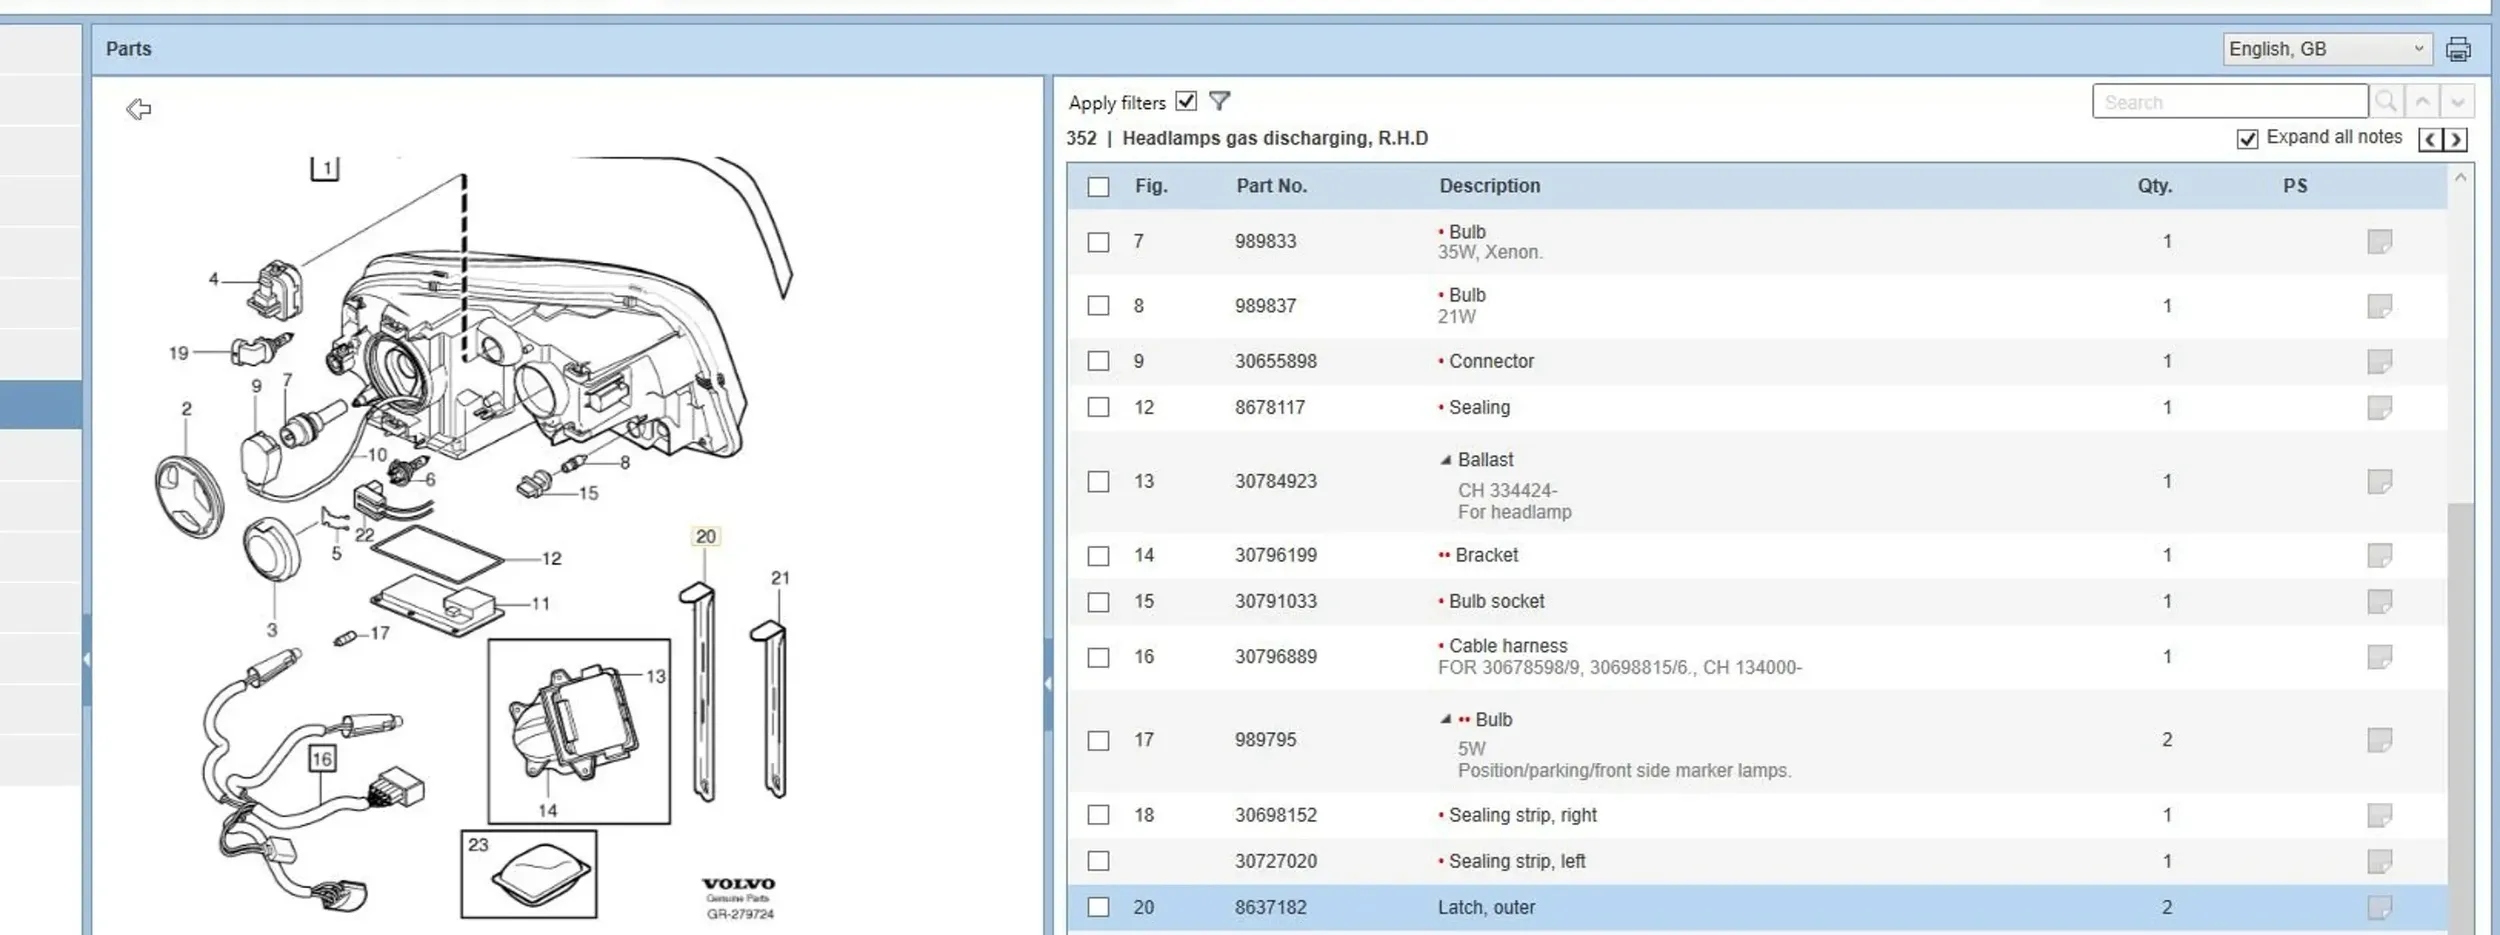Select part number 30698152
The height and width of the screenshot is (935, 2500).
[x=1275, y=815]
